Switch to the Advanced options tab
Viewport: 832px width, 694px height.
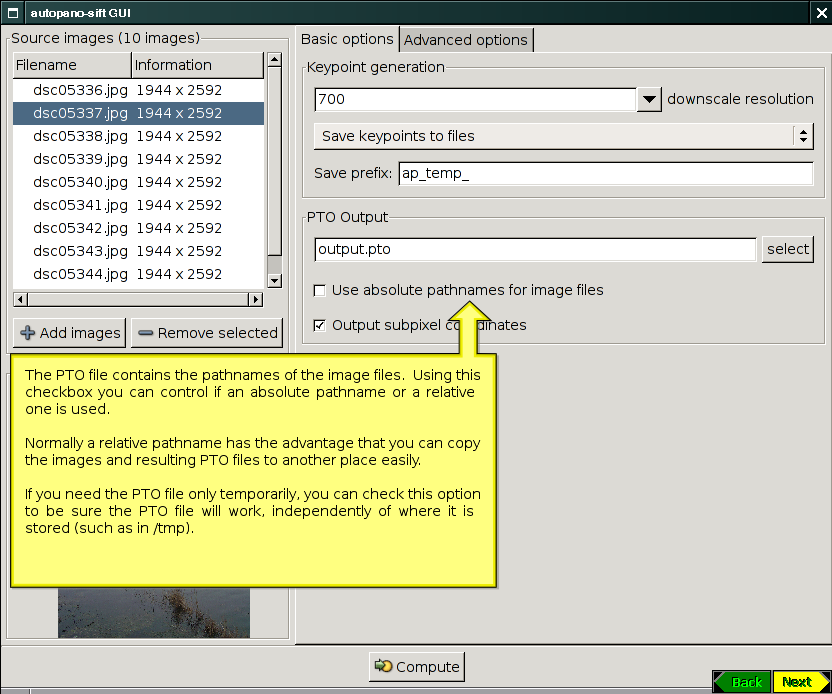465,40
